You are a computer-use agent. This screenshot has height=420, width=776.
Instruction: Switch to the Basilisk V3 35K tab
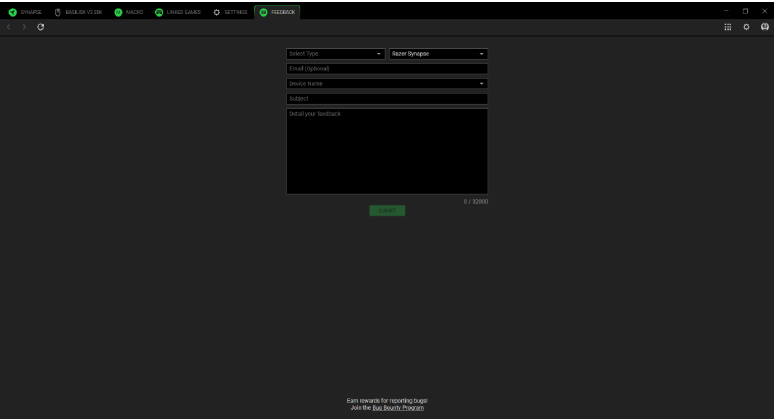[78, 12]
